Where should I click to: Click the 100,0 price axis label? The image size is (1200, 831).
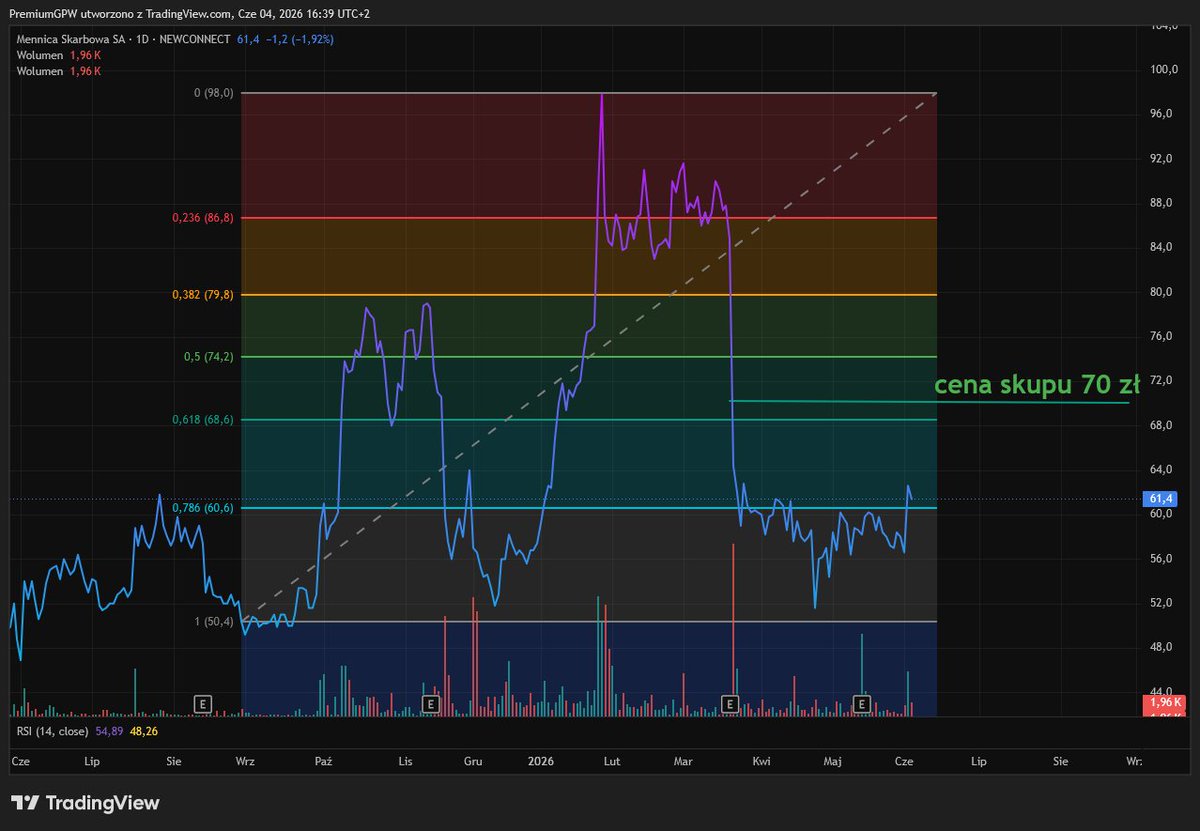point(1164,70)
